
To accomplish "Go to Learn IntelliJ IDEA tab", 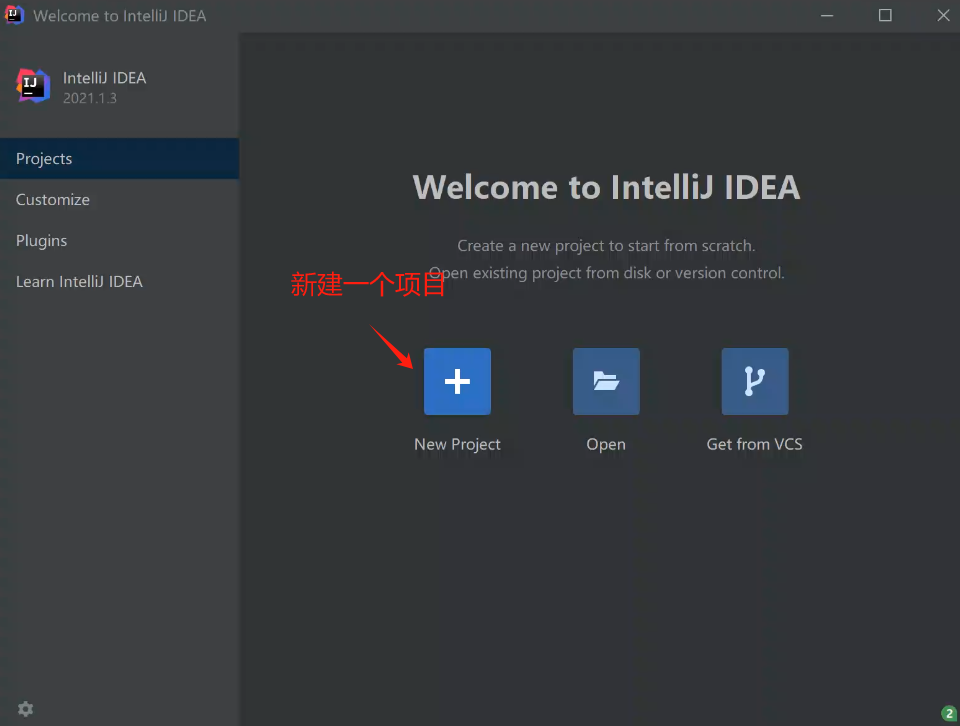I will click(119, 282).
